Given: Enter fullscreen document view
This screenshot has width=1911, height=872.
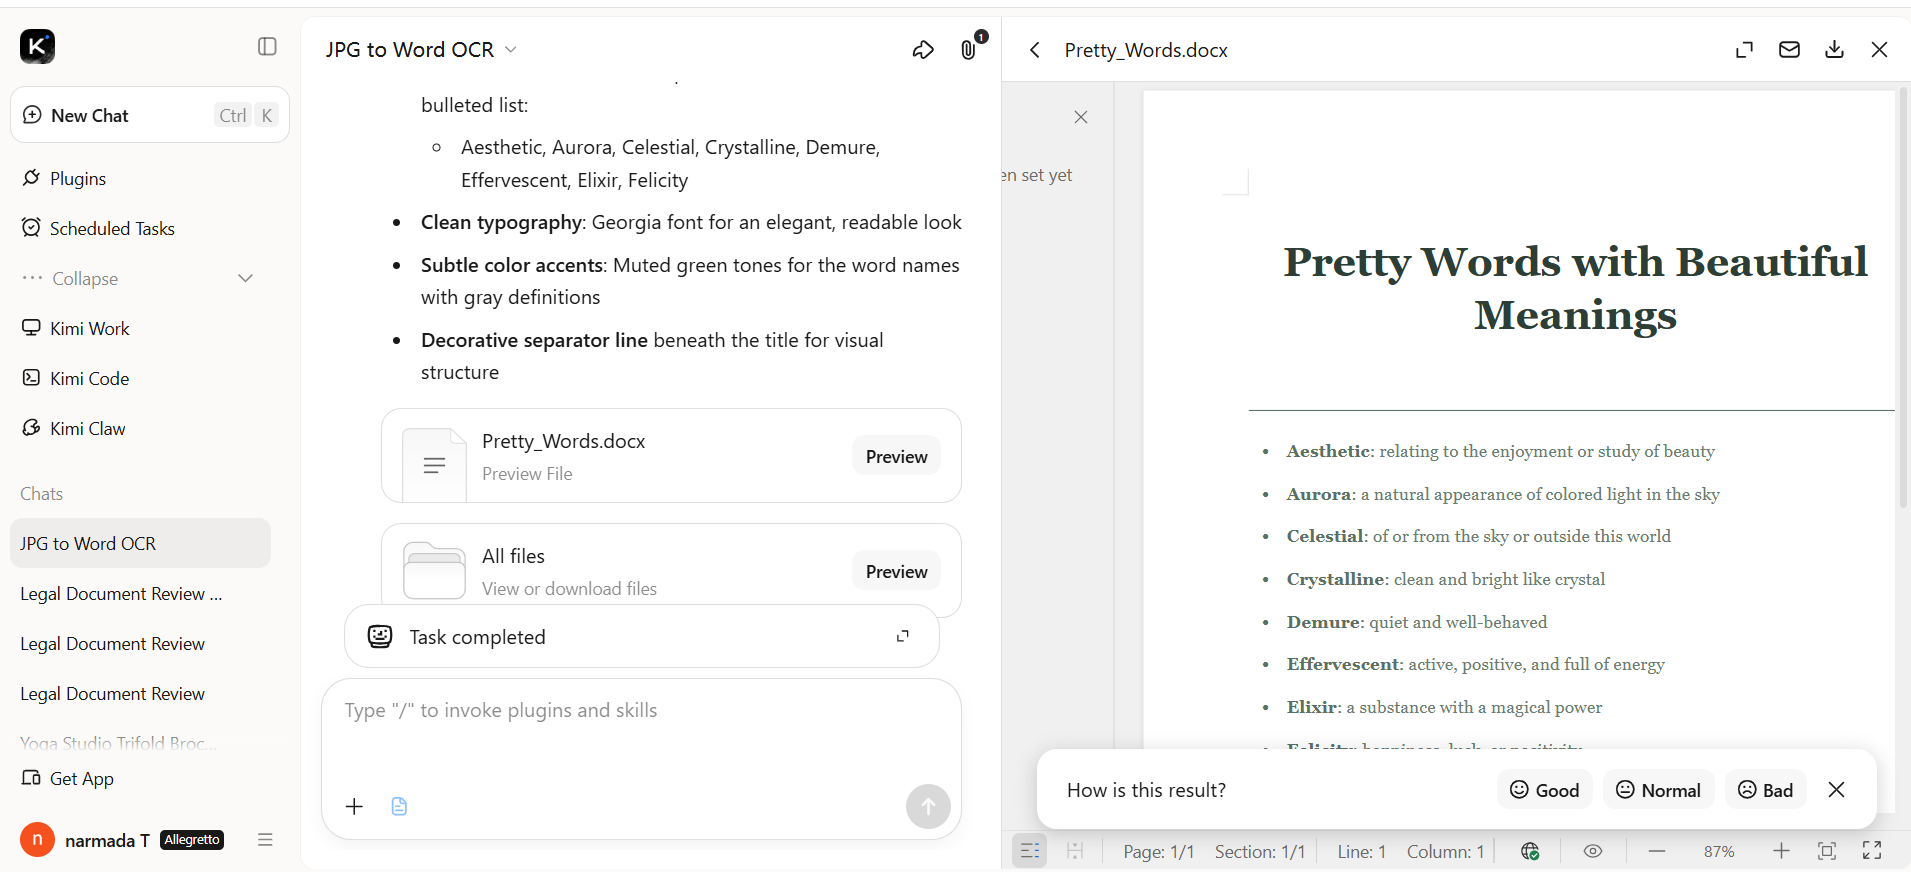Looking at the screenshot, I should click(x=1872, y=851).
